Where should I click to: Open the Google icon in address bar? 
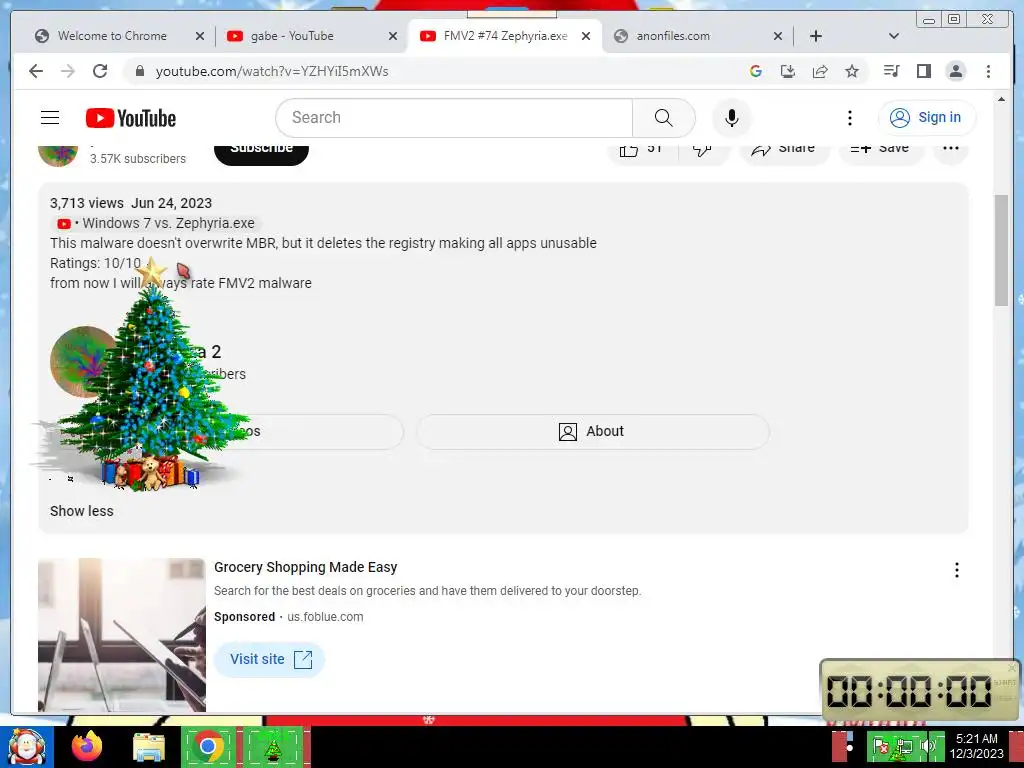[x=756, y=71]
